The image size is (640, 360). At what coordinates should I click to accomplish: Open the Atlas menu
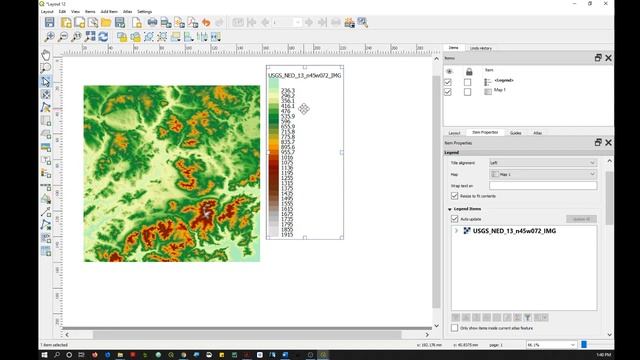tap(127, 11)
